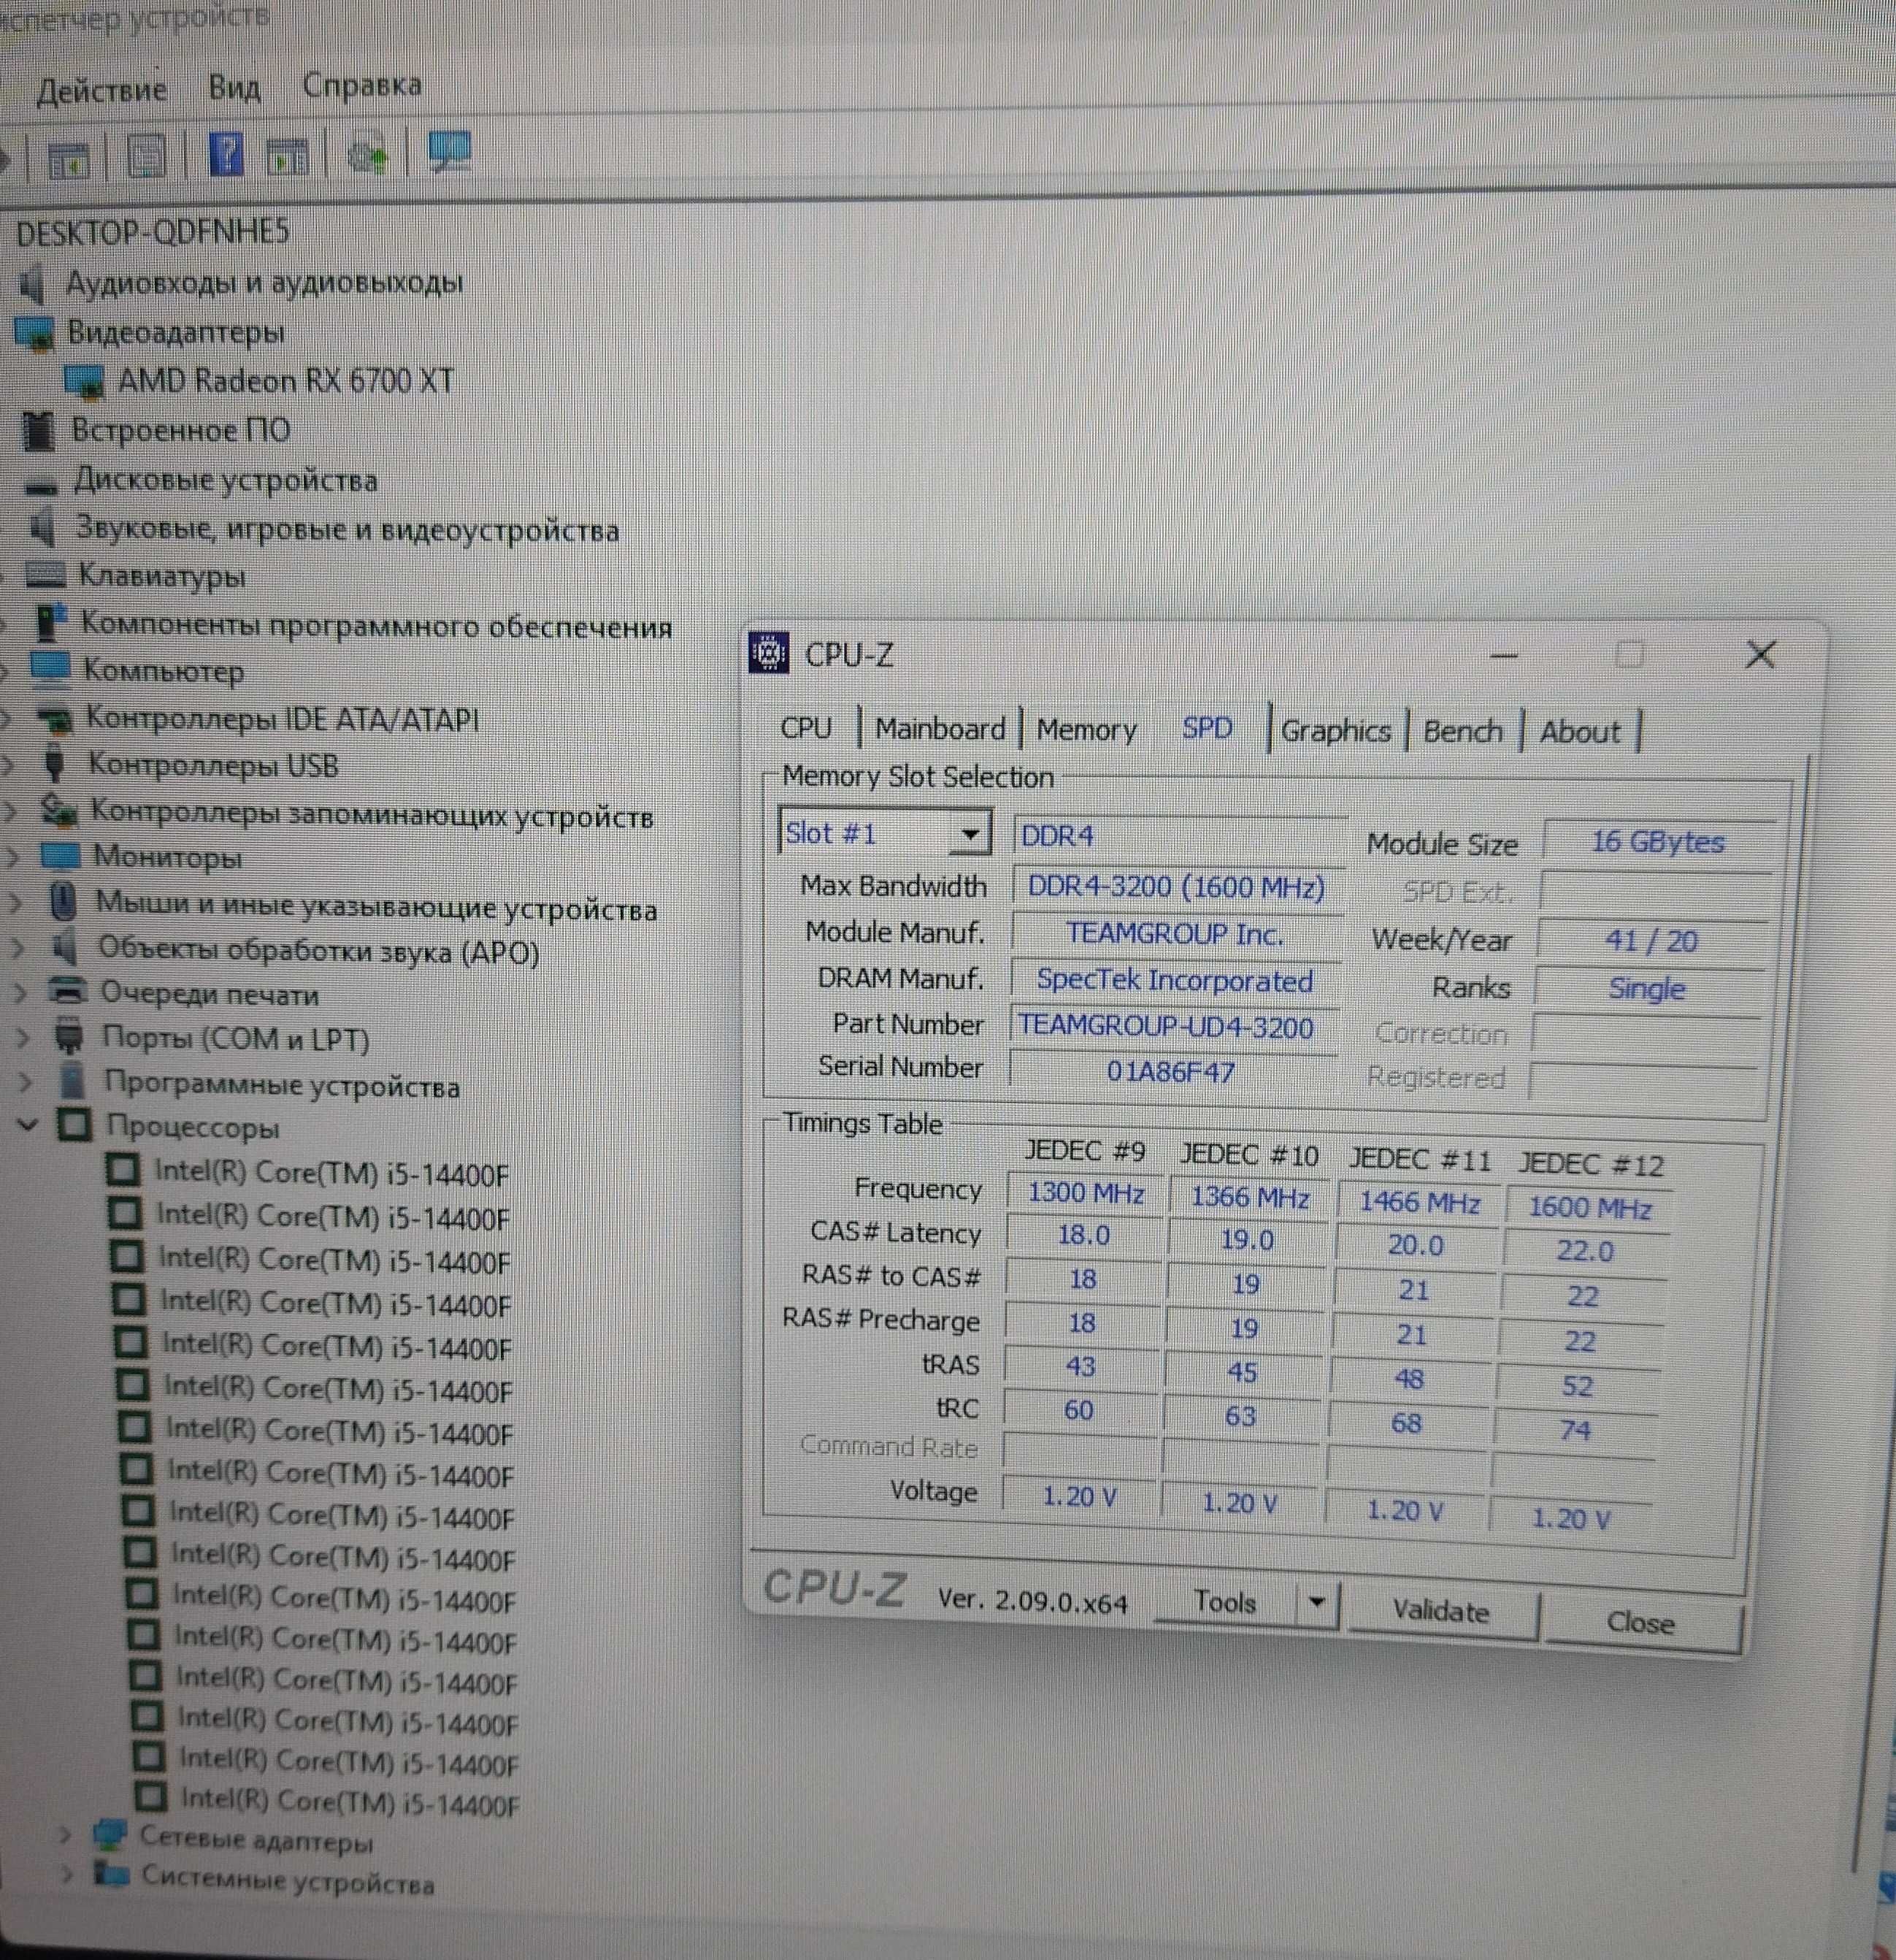Expand the Сетевые адаптеры chevron
Image resolution: width=1896 pixels, height=1960 pixels.
point(65,1836)
